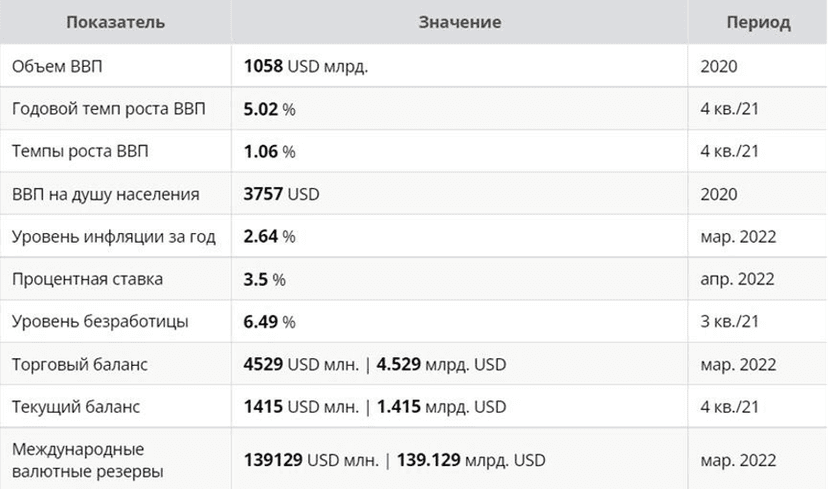The height and width of the screenshot is (489, 828).
Task: Select the 'Текущий баланс' label
Action: (x=76, y=407)
